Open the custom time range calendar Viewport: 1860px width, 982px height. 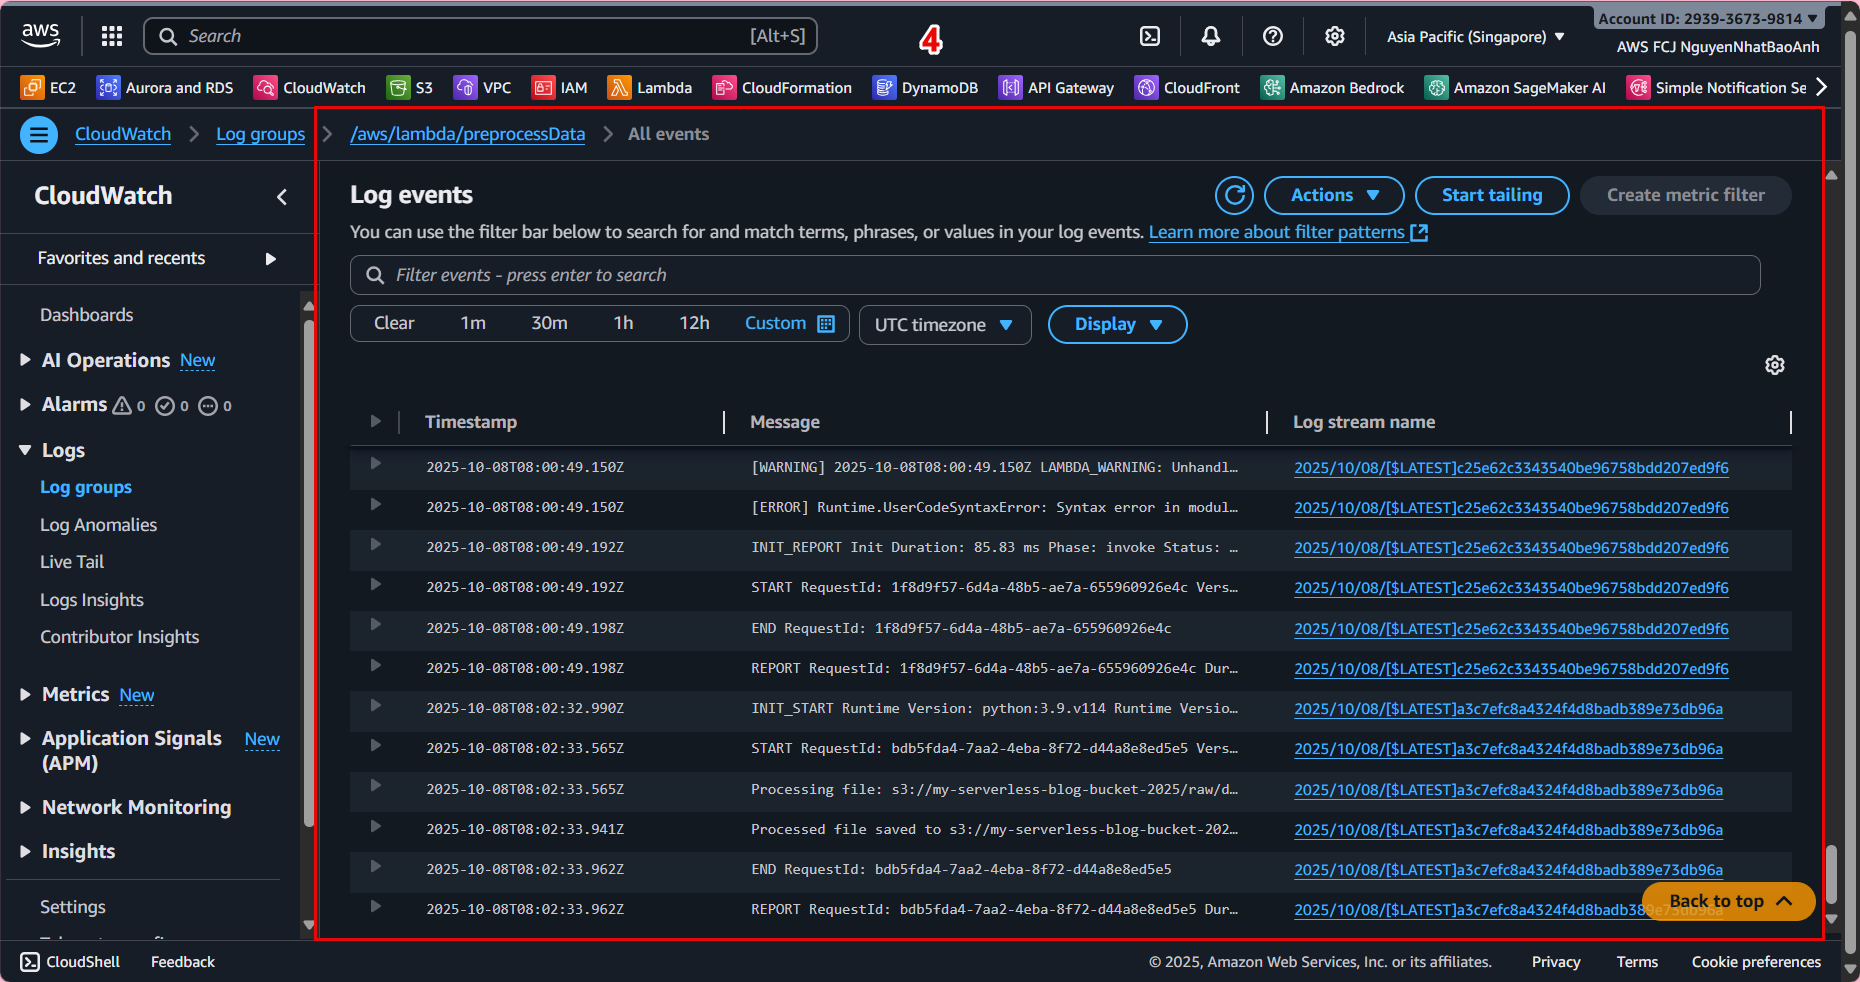pos(790,323)
